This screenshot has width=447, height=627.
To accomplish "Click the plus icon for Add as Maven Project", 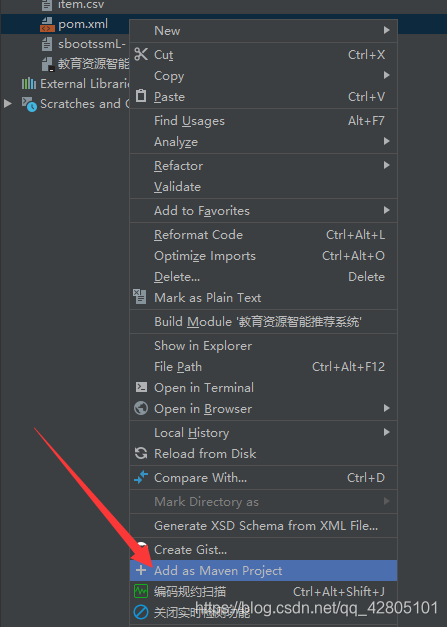I will coord(141,570).
